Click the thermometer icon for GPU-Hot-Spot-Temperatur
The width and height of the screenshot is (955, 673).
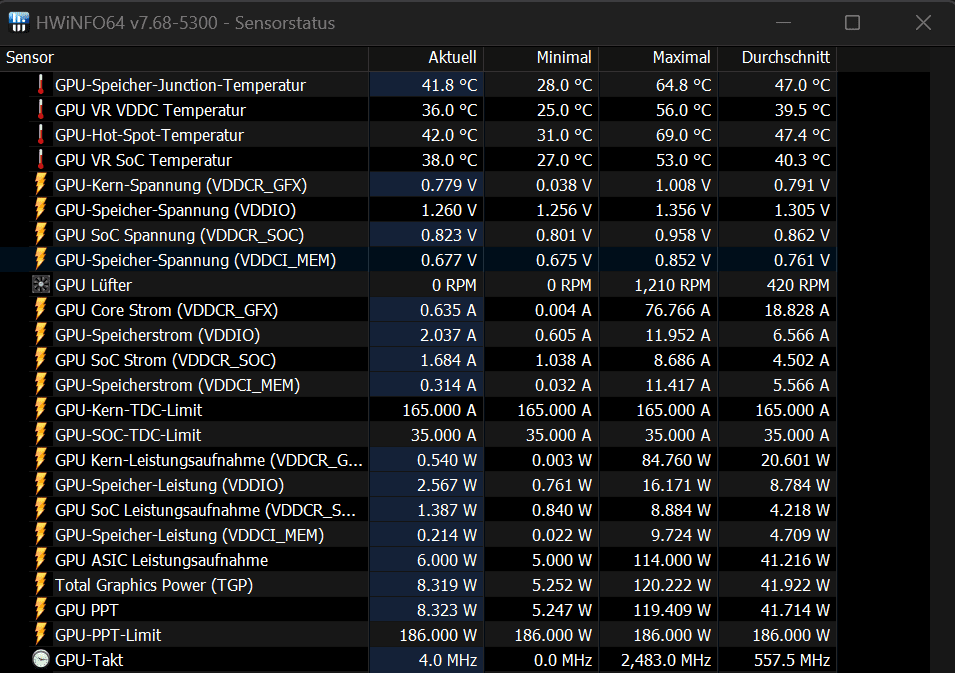click(x=41, y=135)
